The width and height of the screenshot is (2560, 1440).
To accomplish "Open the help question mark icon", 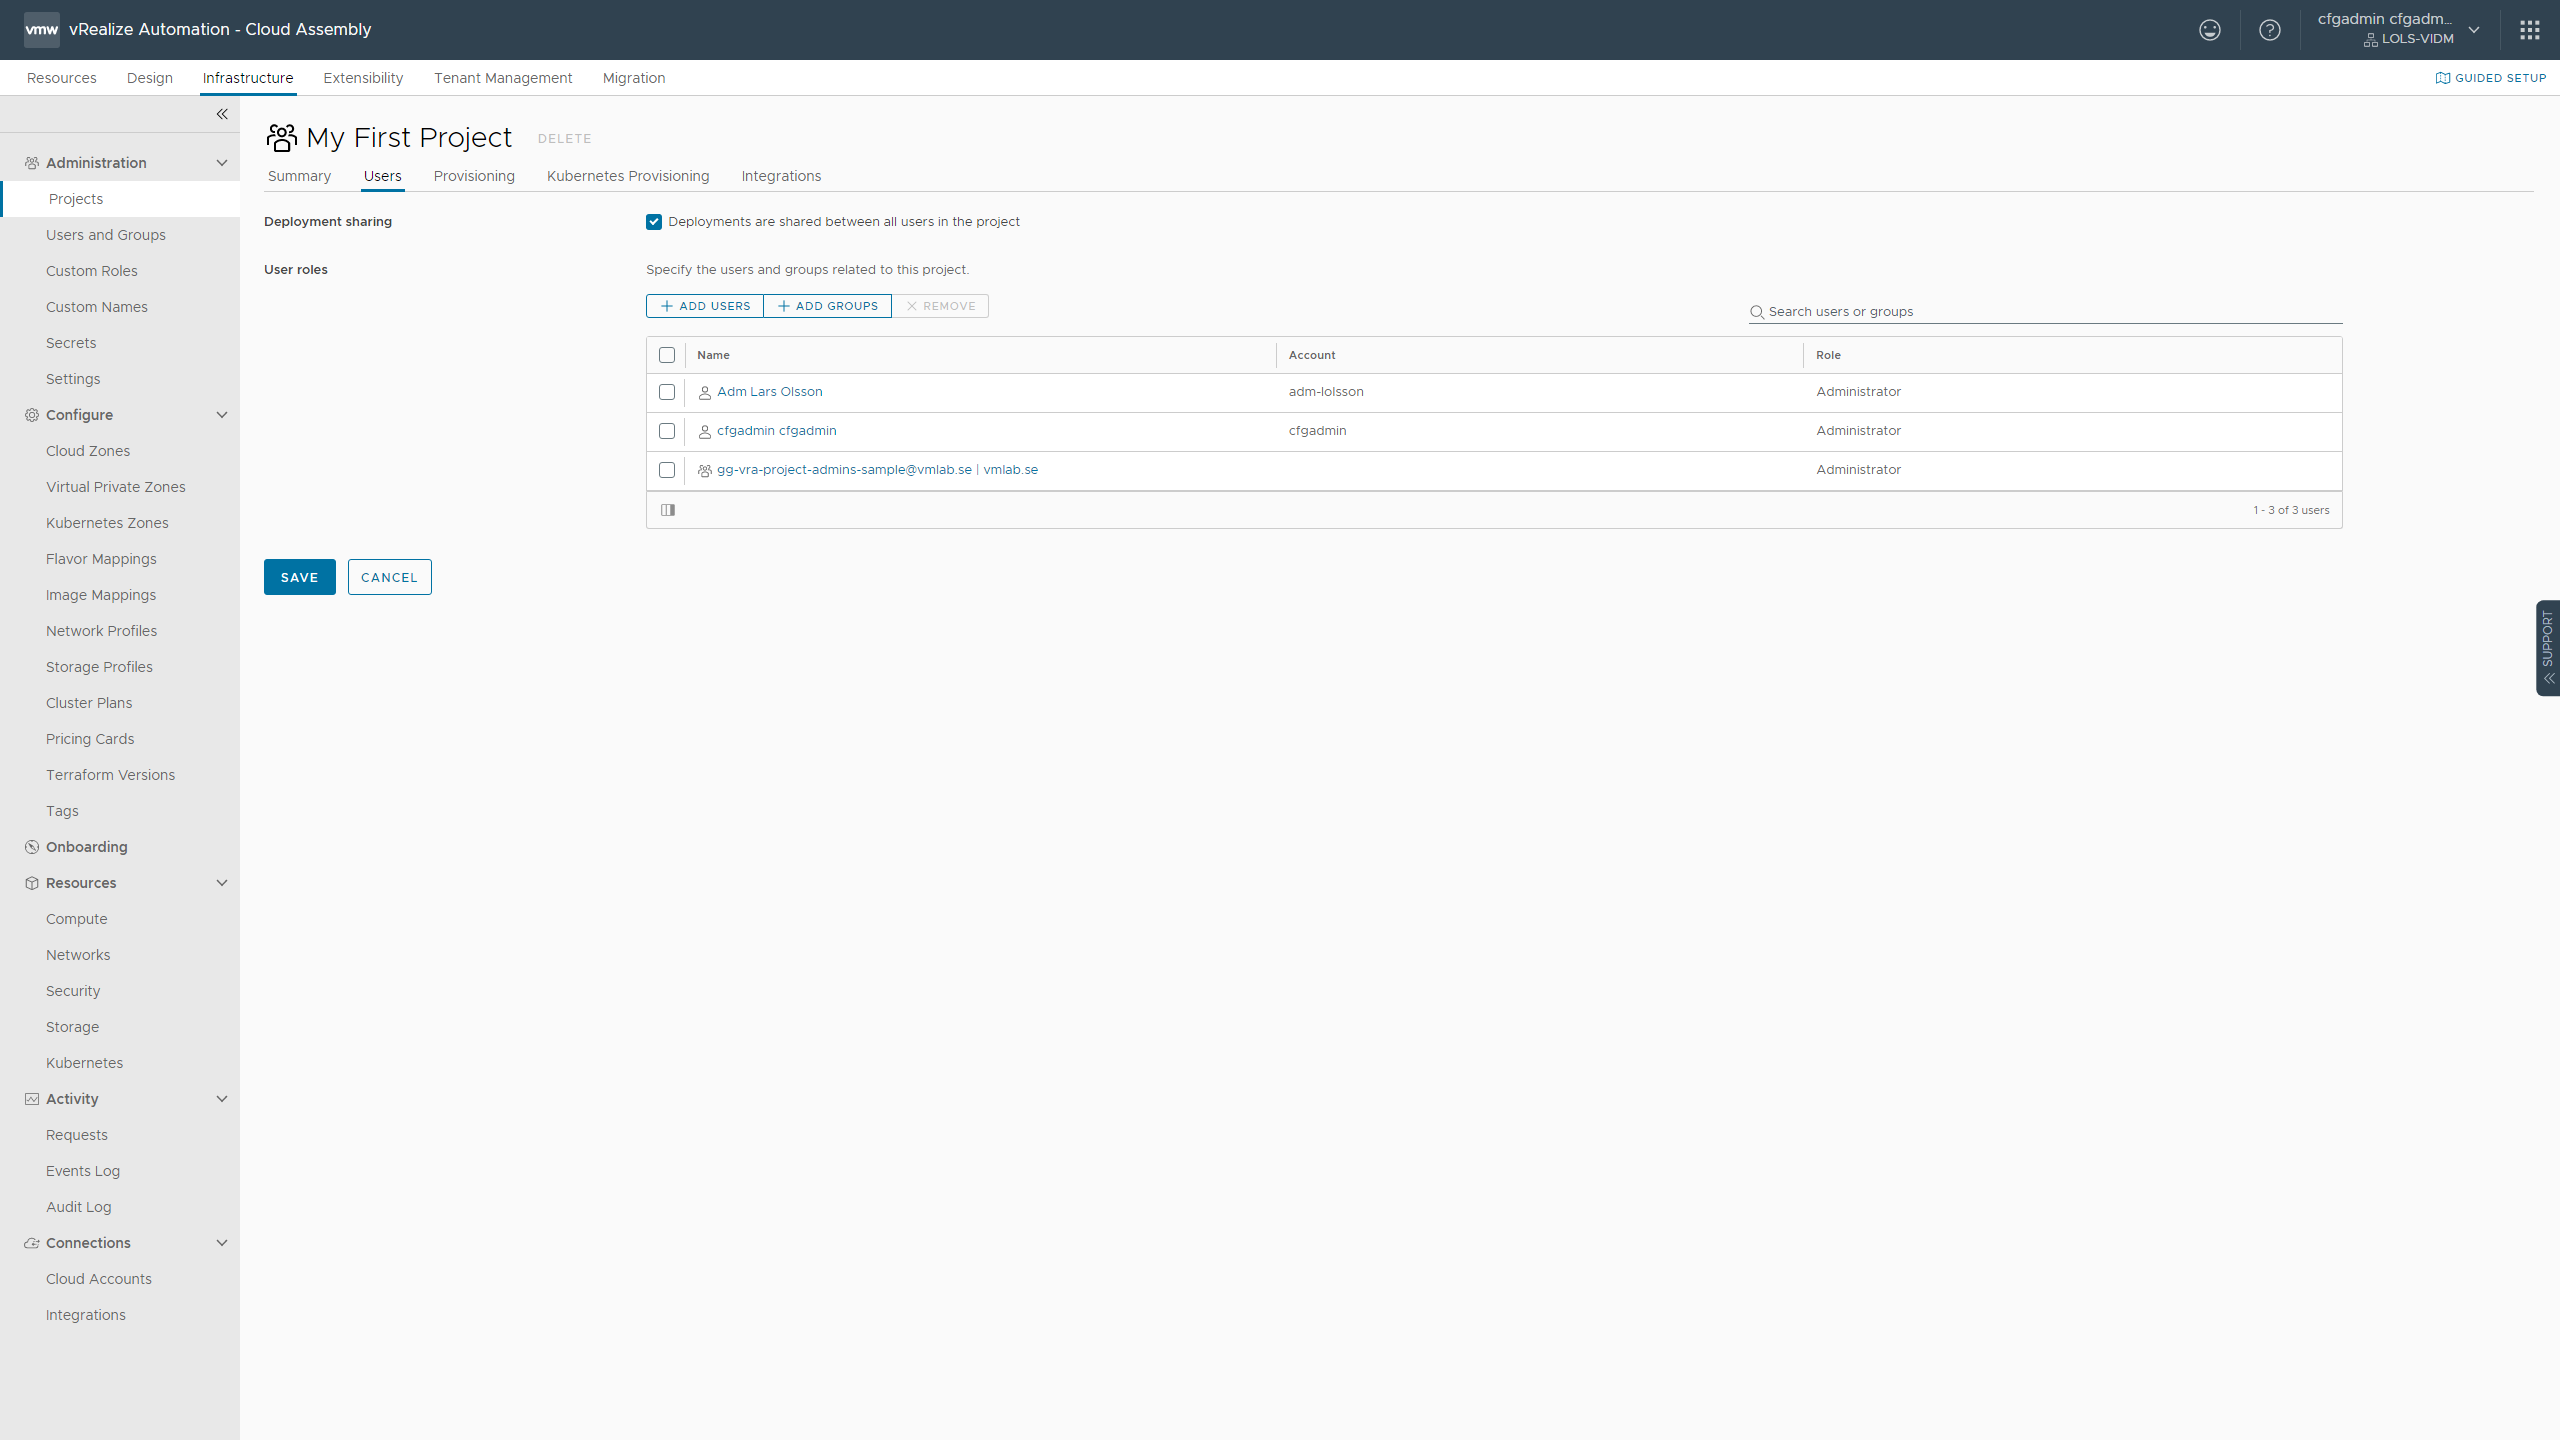I will 2270,30.
